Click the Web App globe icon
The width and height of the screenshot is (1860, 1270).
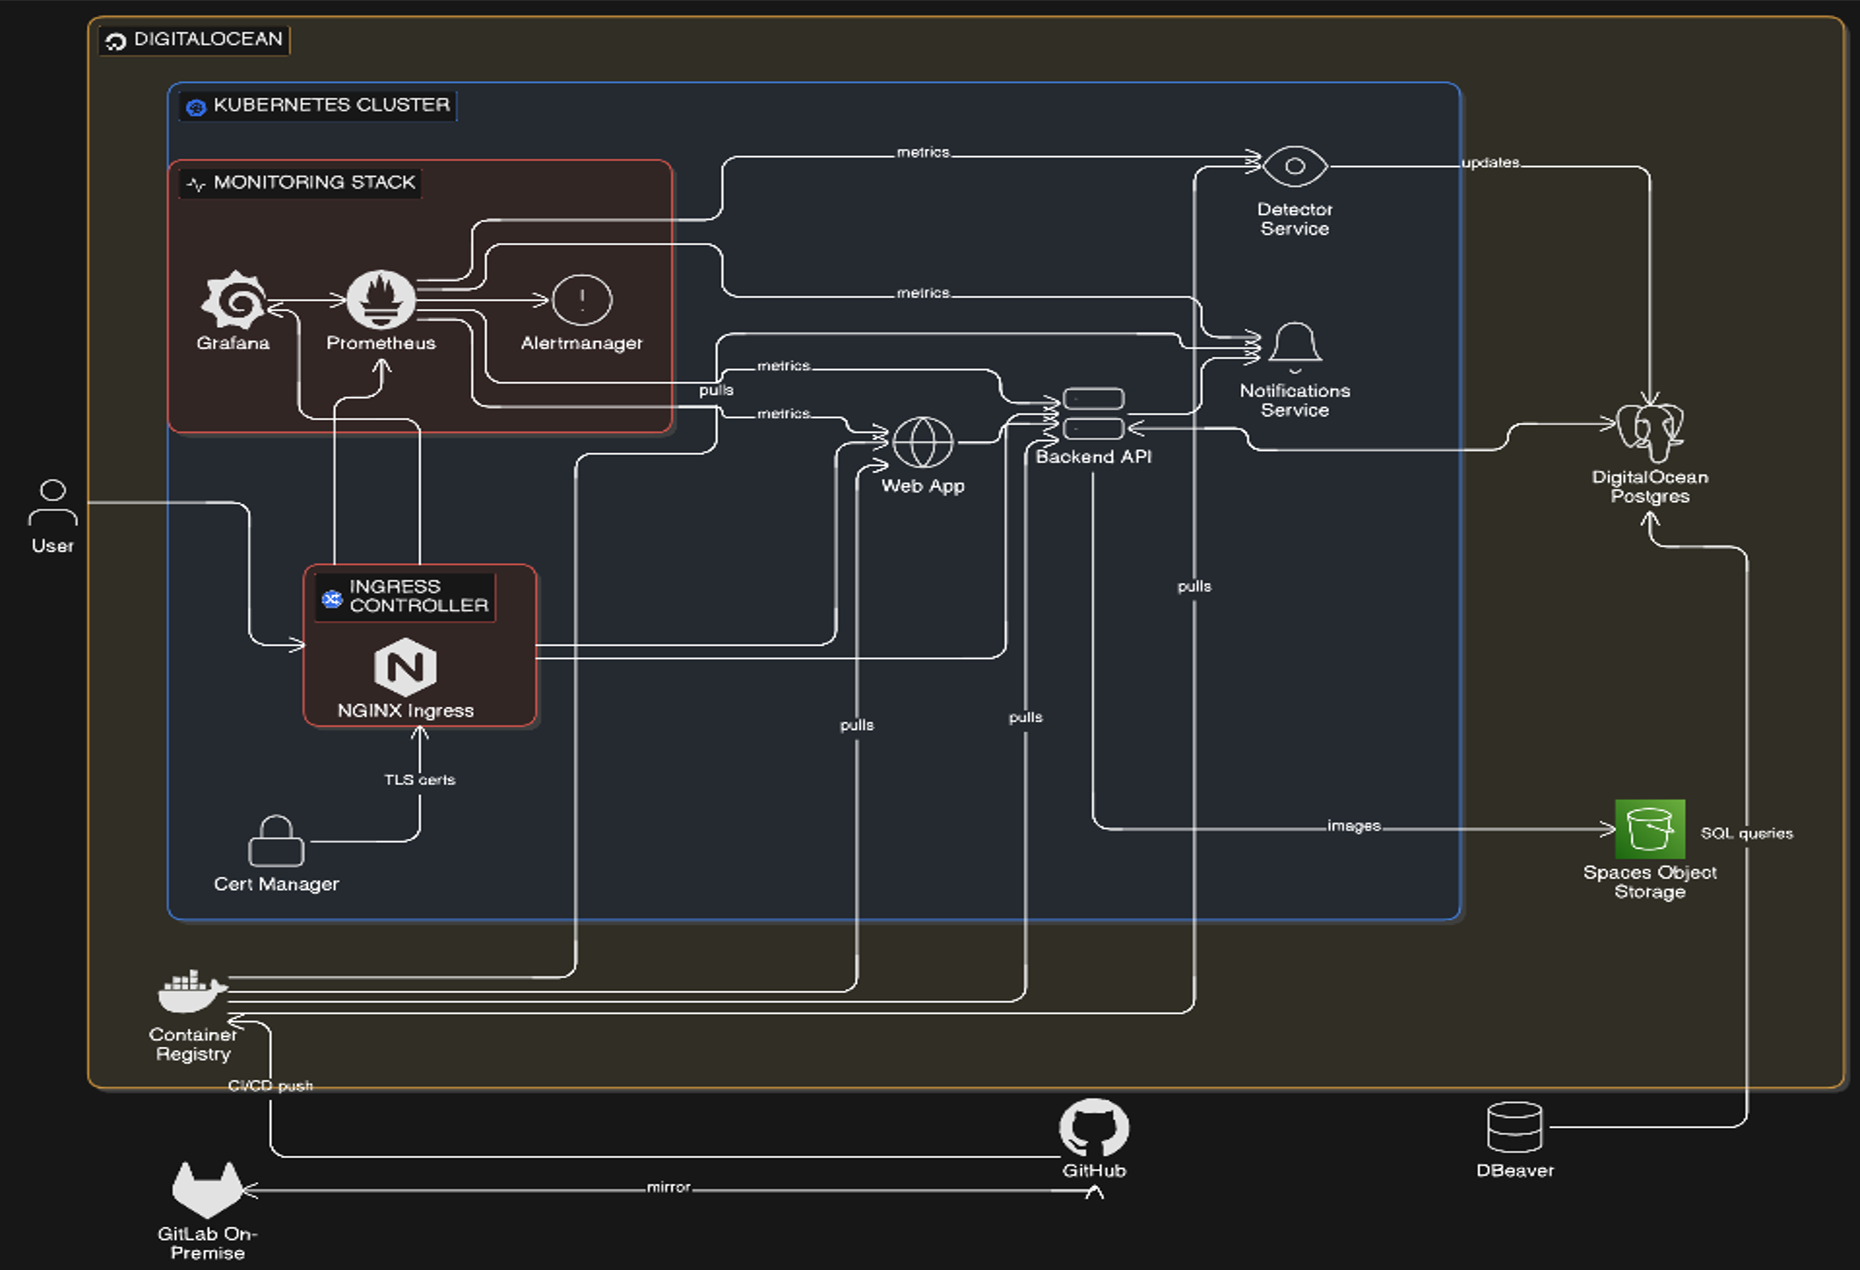(923, 442)
